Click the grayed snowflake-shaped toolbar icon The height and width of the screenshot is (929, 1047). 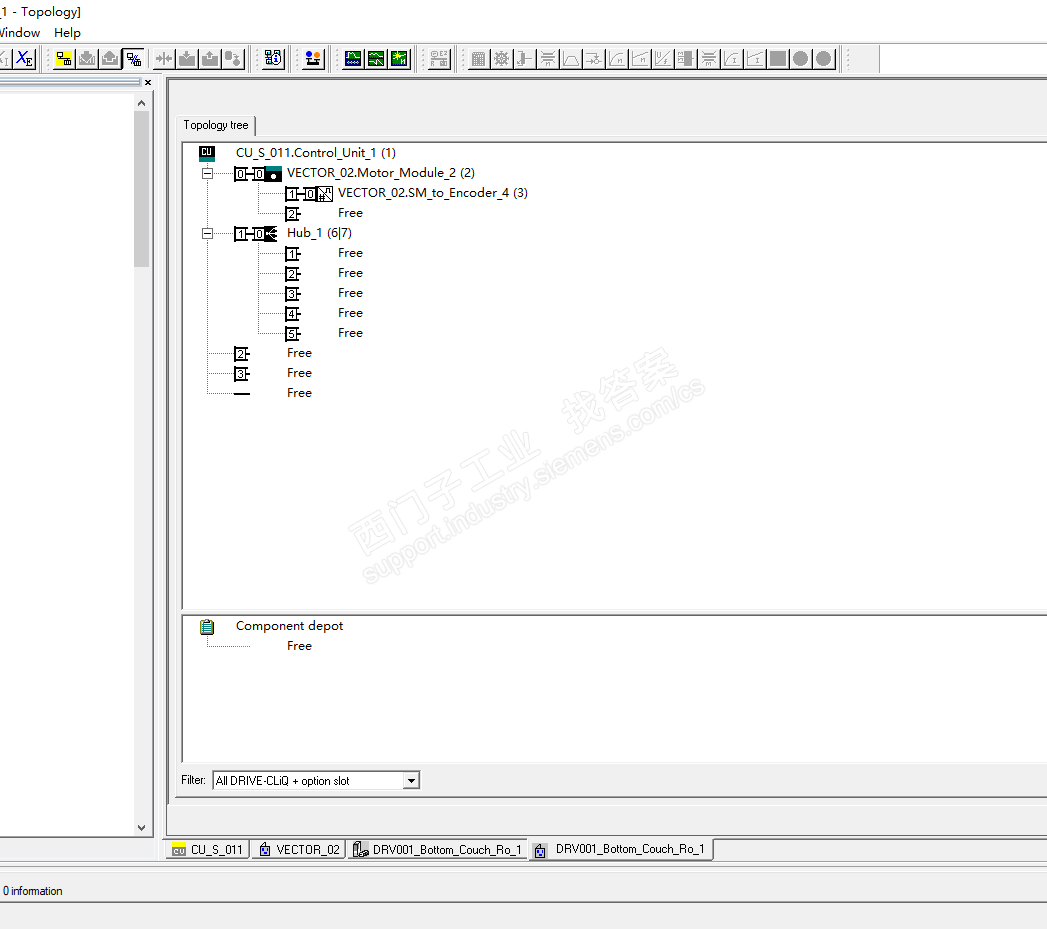pos(501,59)
